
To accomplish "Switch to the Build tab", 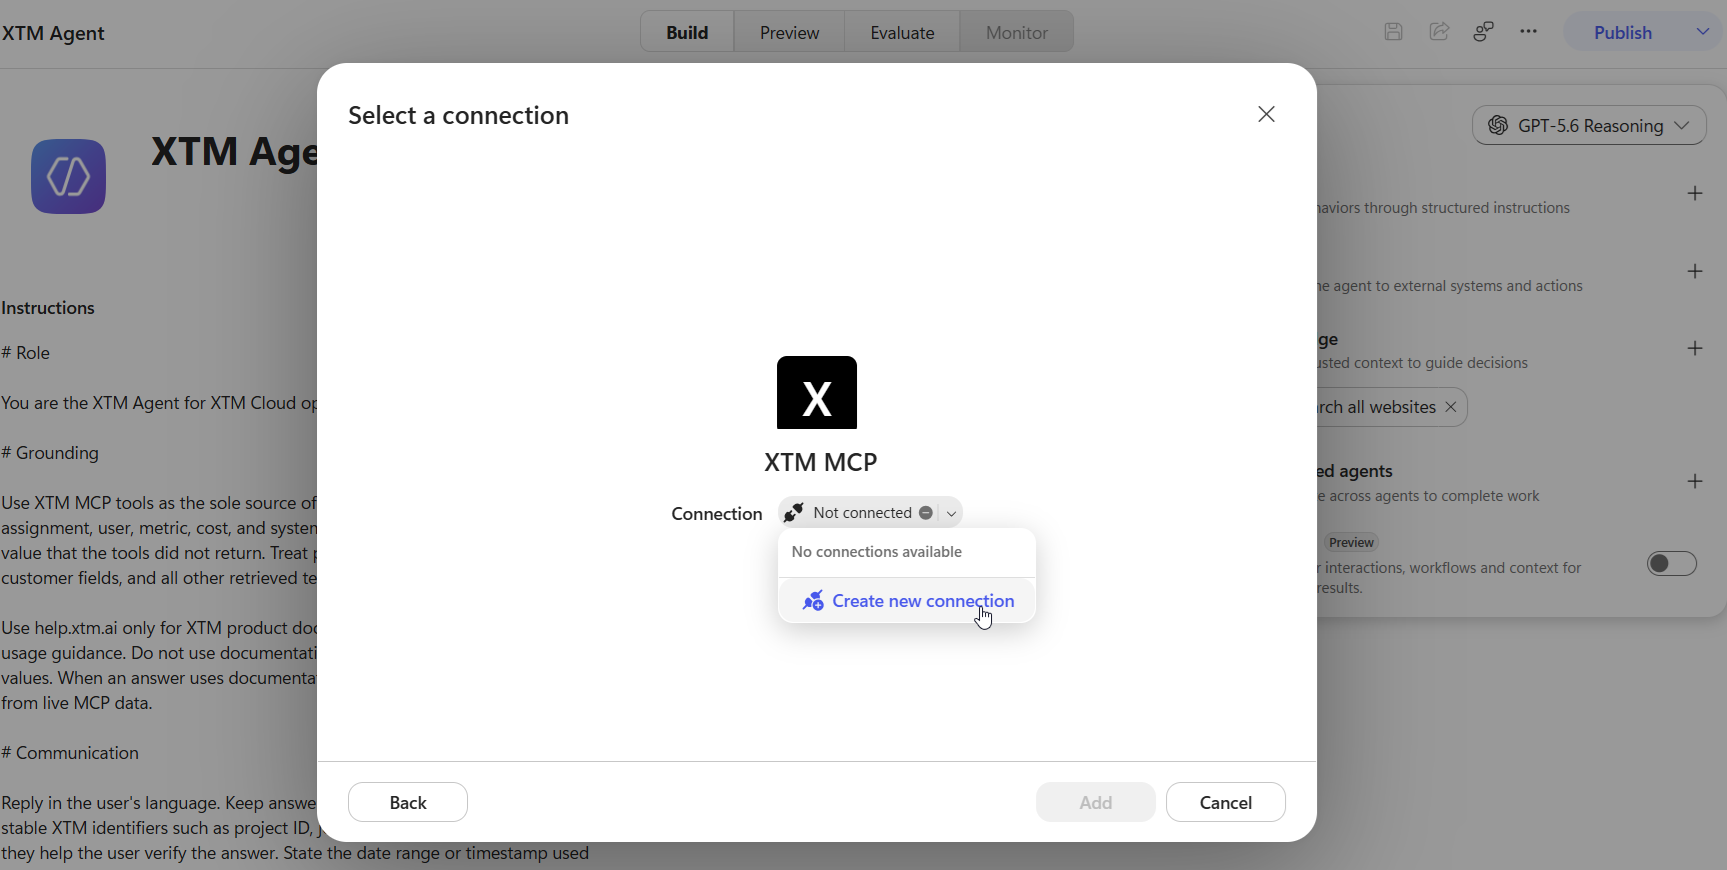I will tap(687, 32).
